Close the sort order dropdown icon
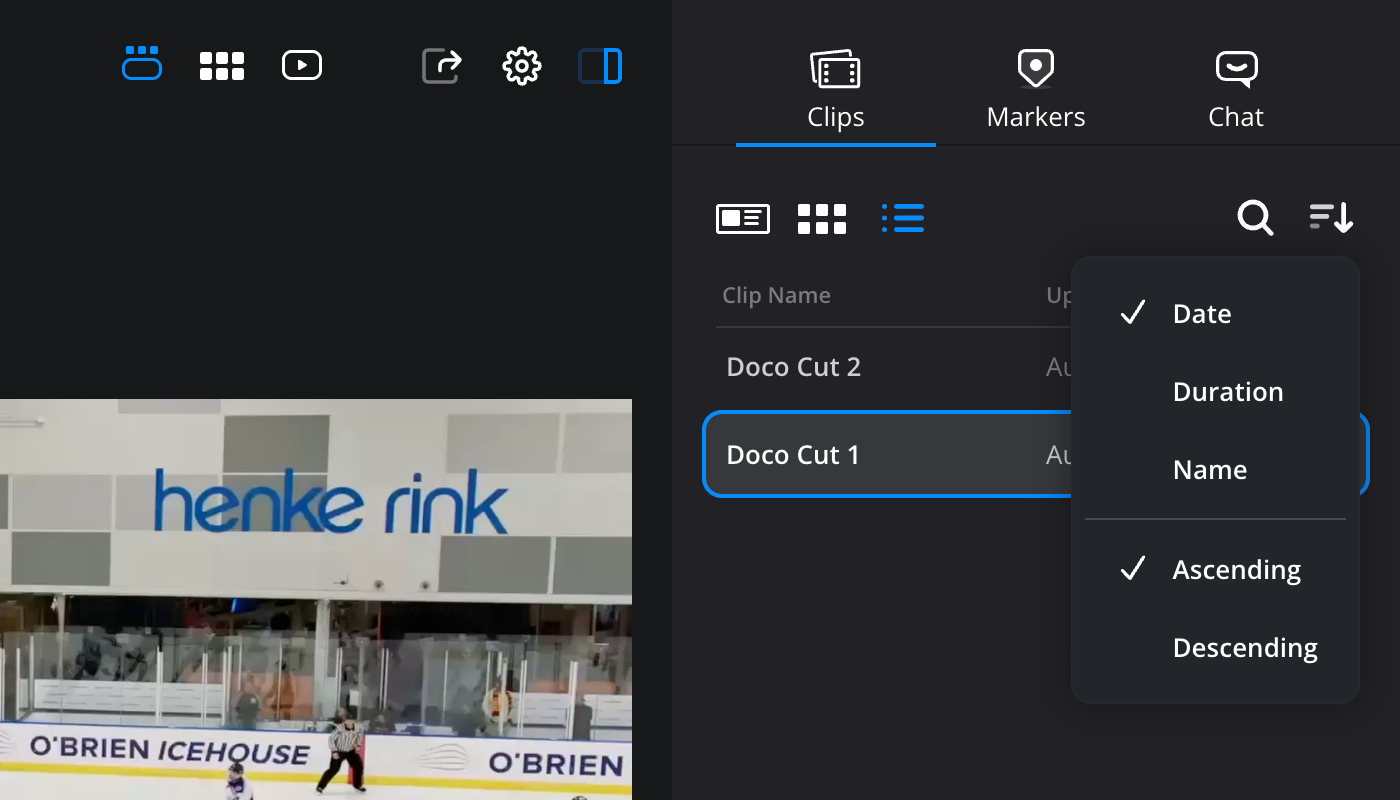This screenshot has width=1400, height=800. coord(1331,217)
